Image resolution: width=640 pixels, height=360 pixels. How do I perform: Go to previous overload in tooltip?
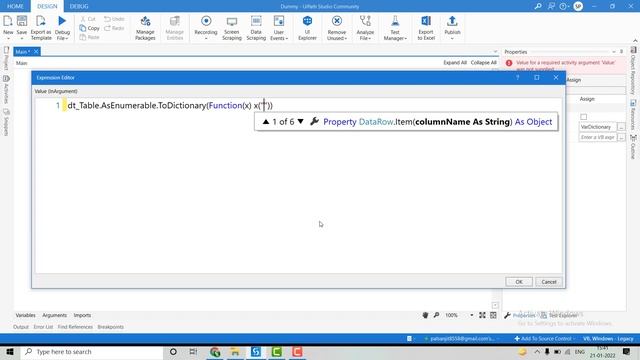coord(266,122)
